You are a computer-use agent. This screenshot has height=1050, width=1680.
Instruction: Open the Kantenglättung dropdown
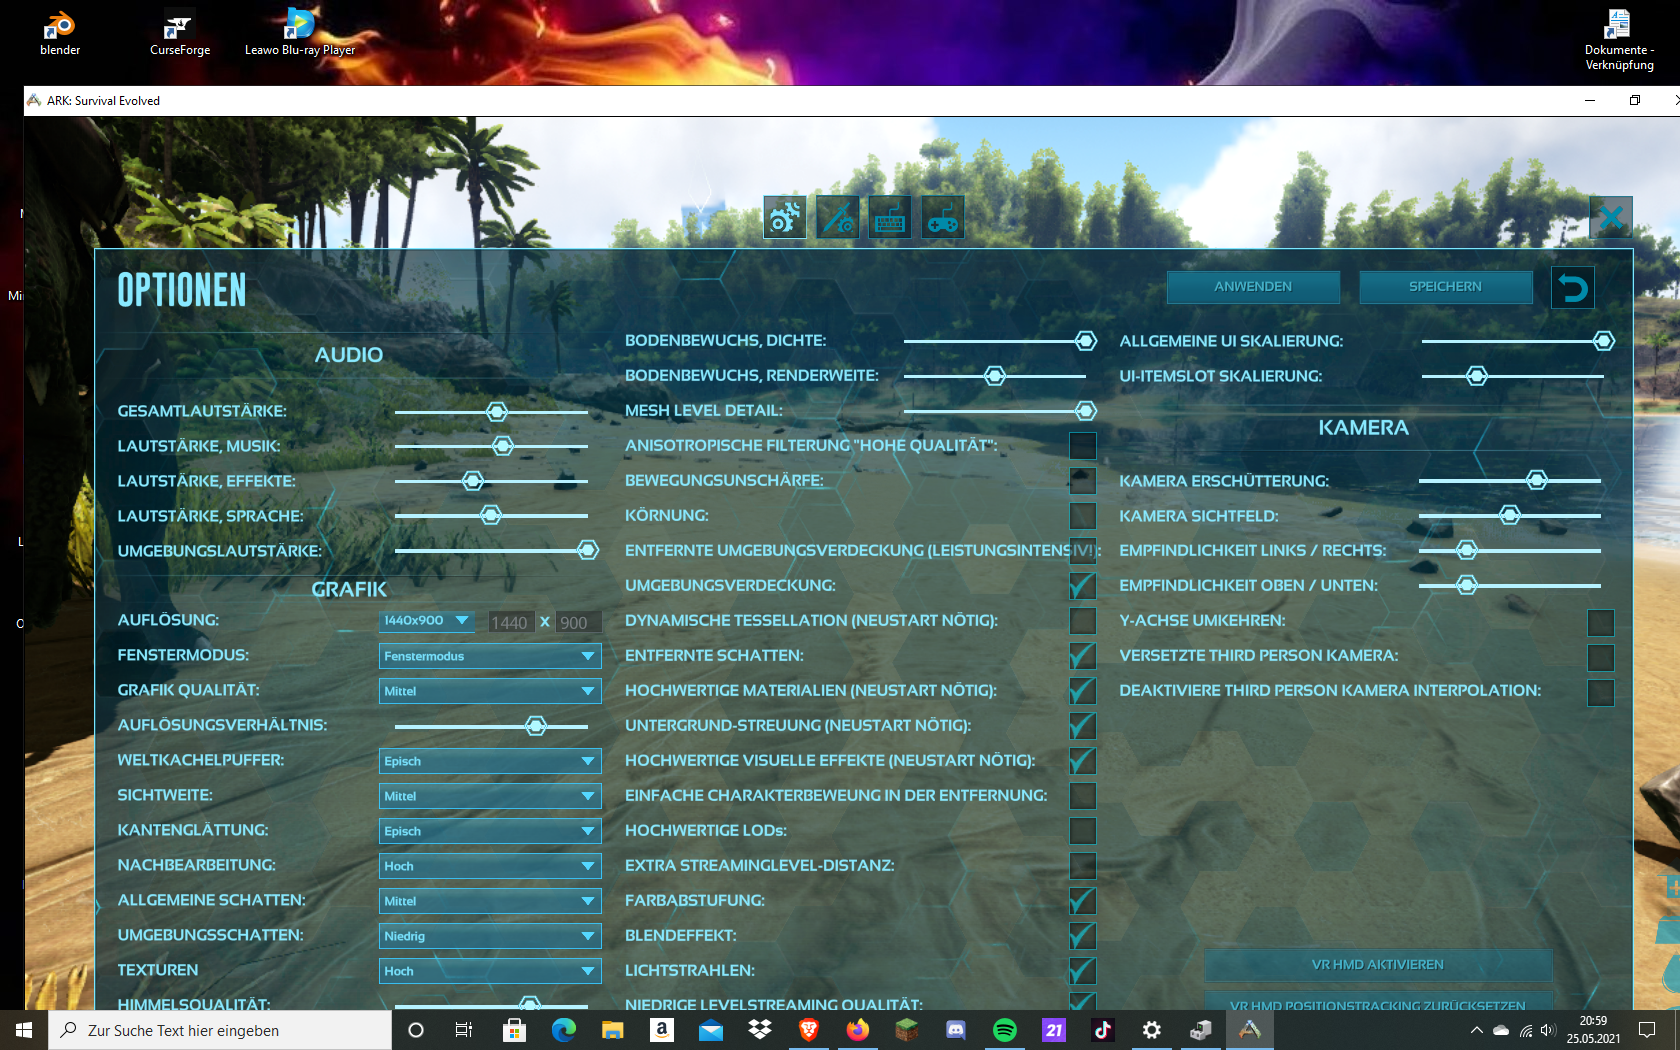[490, 831]
